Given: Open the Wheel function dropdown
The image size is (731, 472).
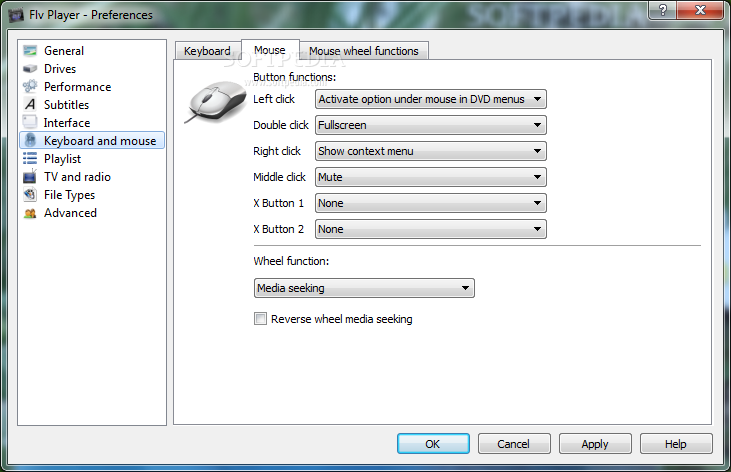Looking at the screenshot, I should 364,288.
